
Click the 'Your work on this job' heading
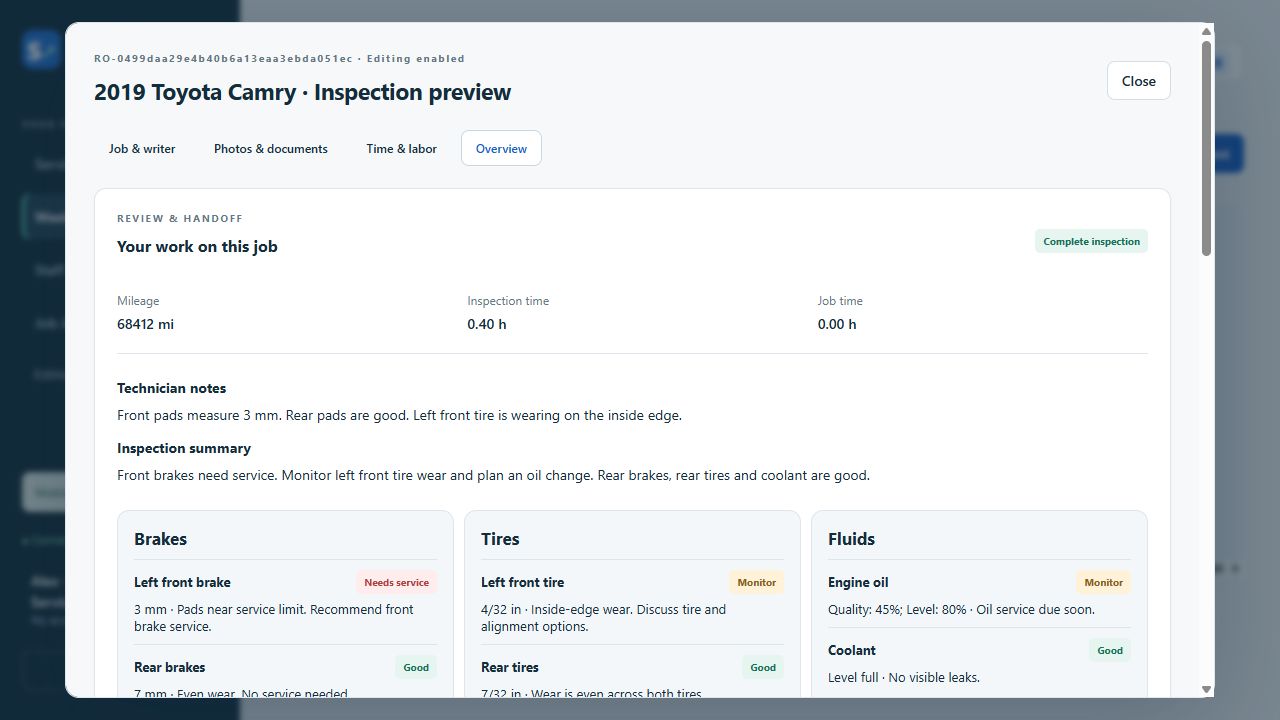pos(197,246)
